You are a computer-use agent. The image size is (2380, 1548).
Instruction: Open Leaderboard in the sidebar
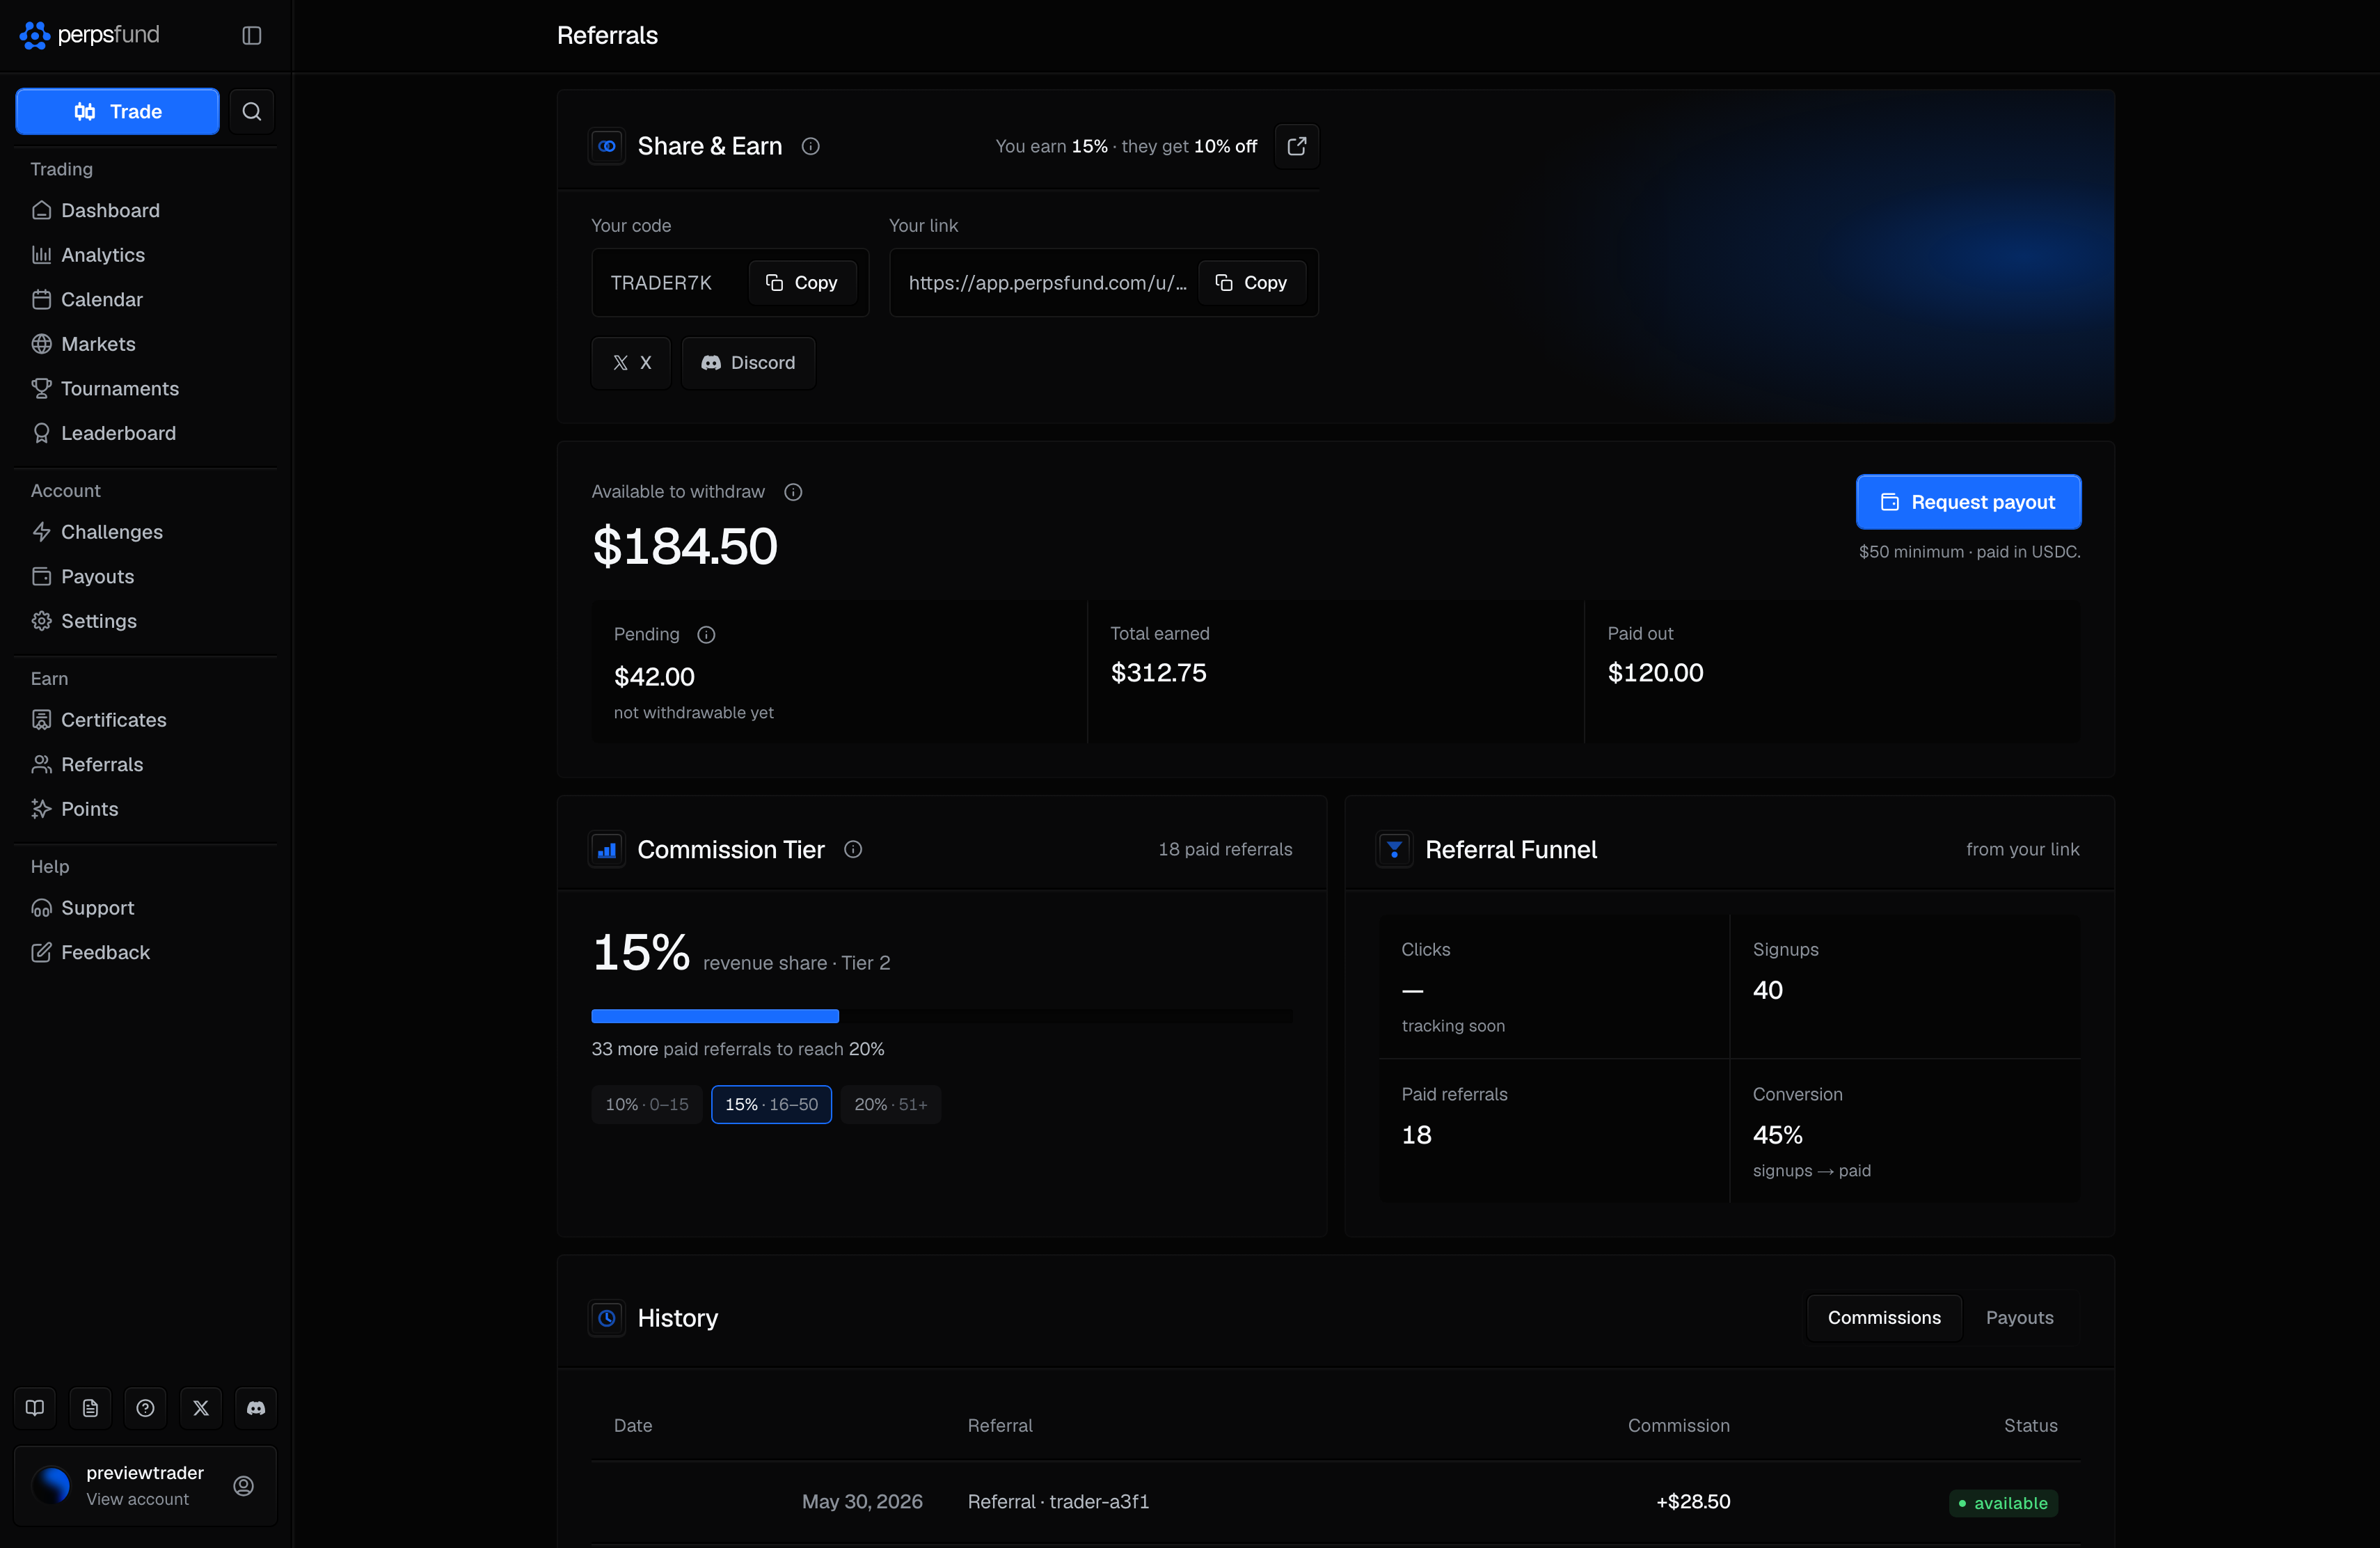[145, 433]
